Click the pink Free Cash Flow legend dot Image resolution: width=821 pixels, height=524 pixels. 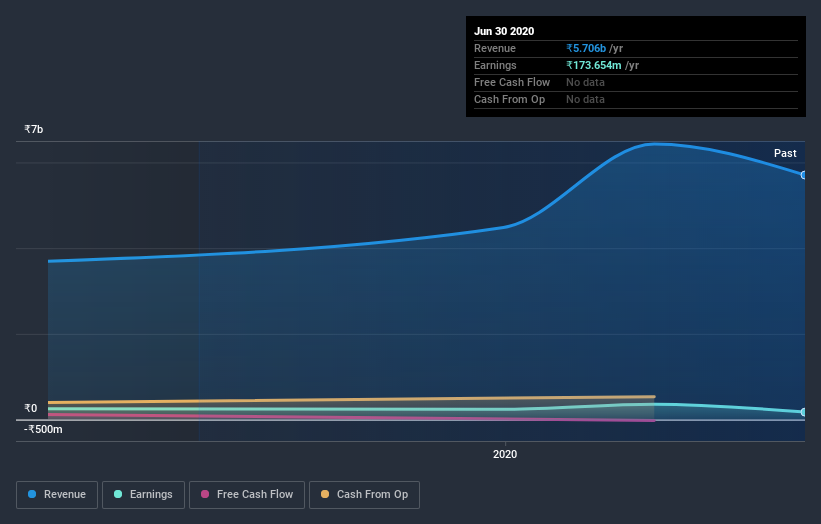(205, 494)
